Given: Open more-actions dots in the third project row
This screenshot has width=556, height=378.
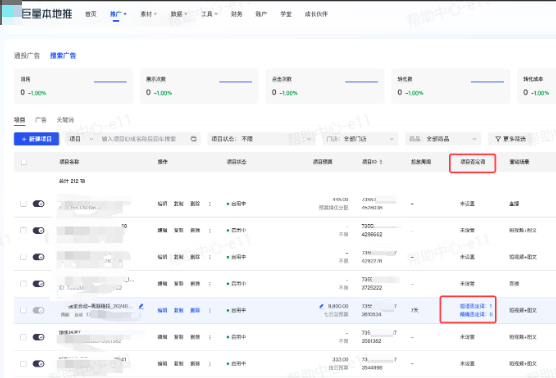Looking at the screenshot, I should 210,257.
